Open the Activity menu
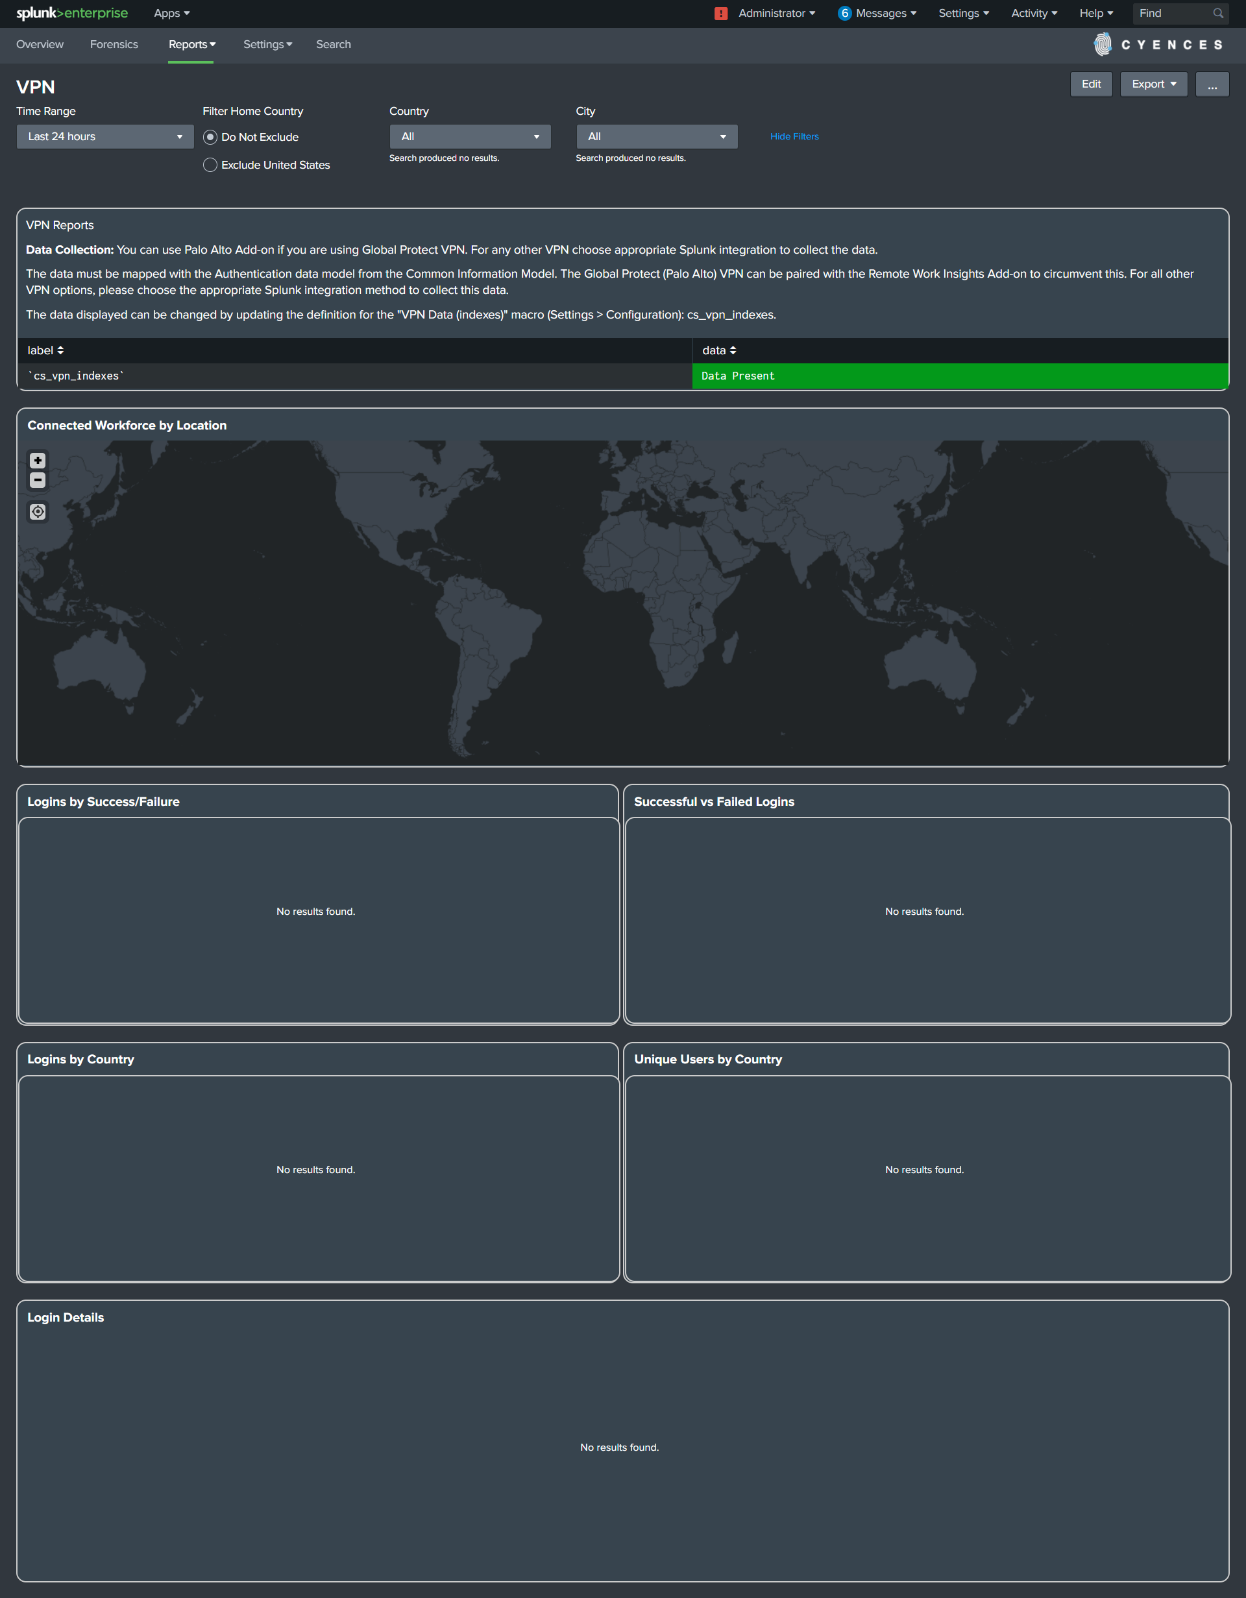This screenshot has height=1598, width=1246. 1034,13
